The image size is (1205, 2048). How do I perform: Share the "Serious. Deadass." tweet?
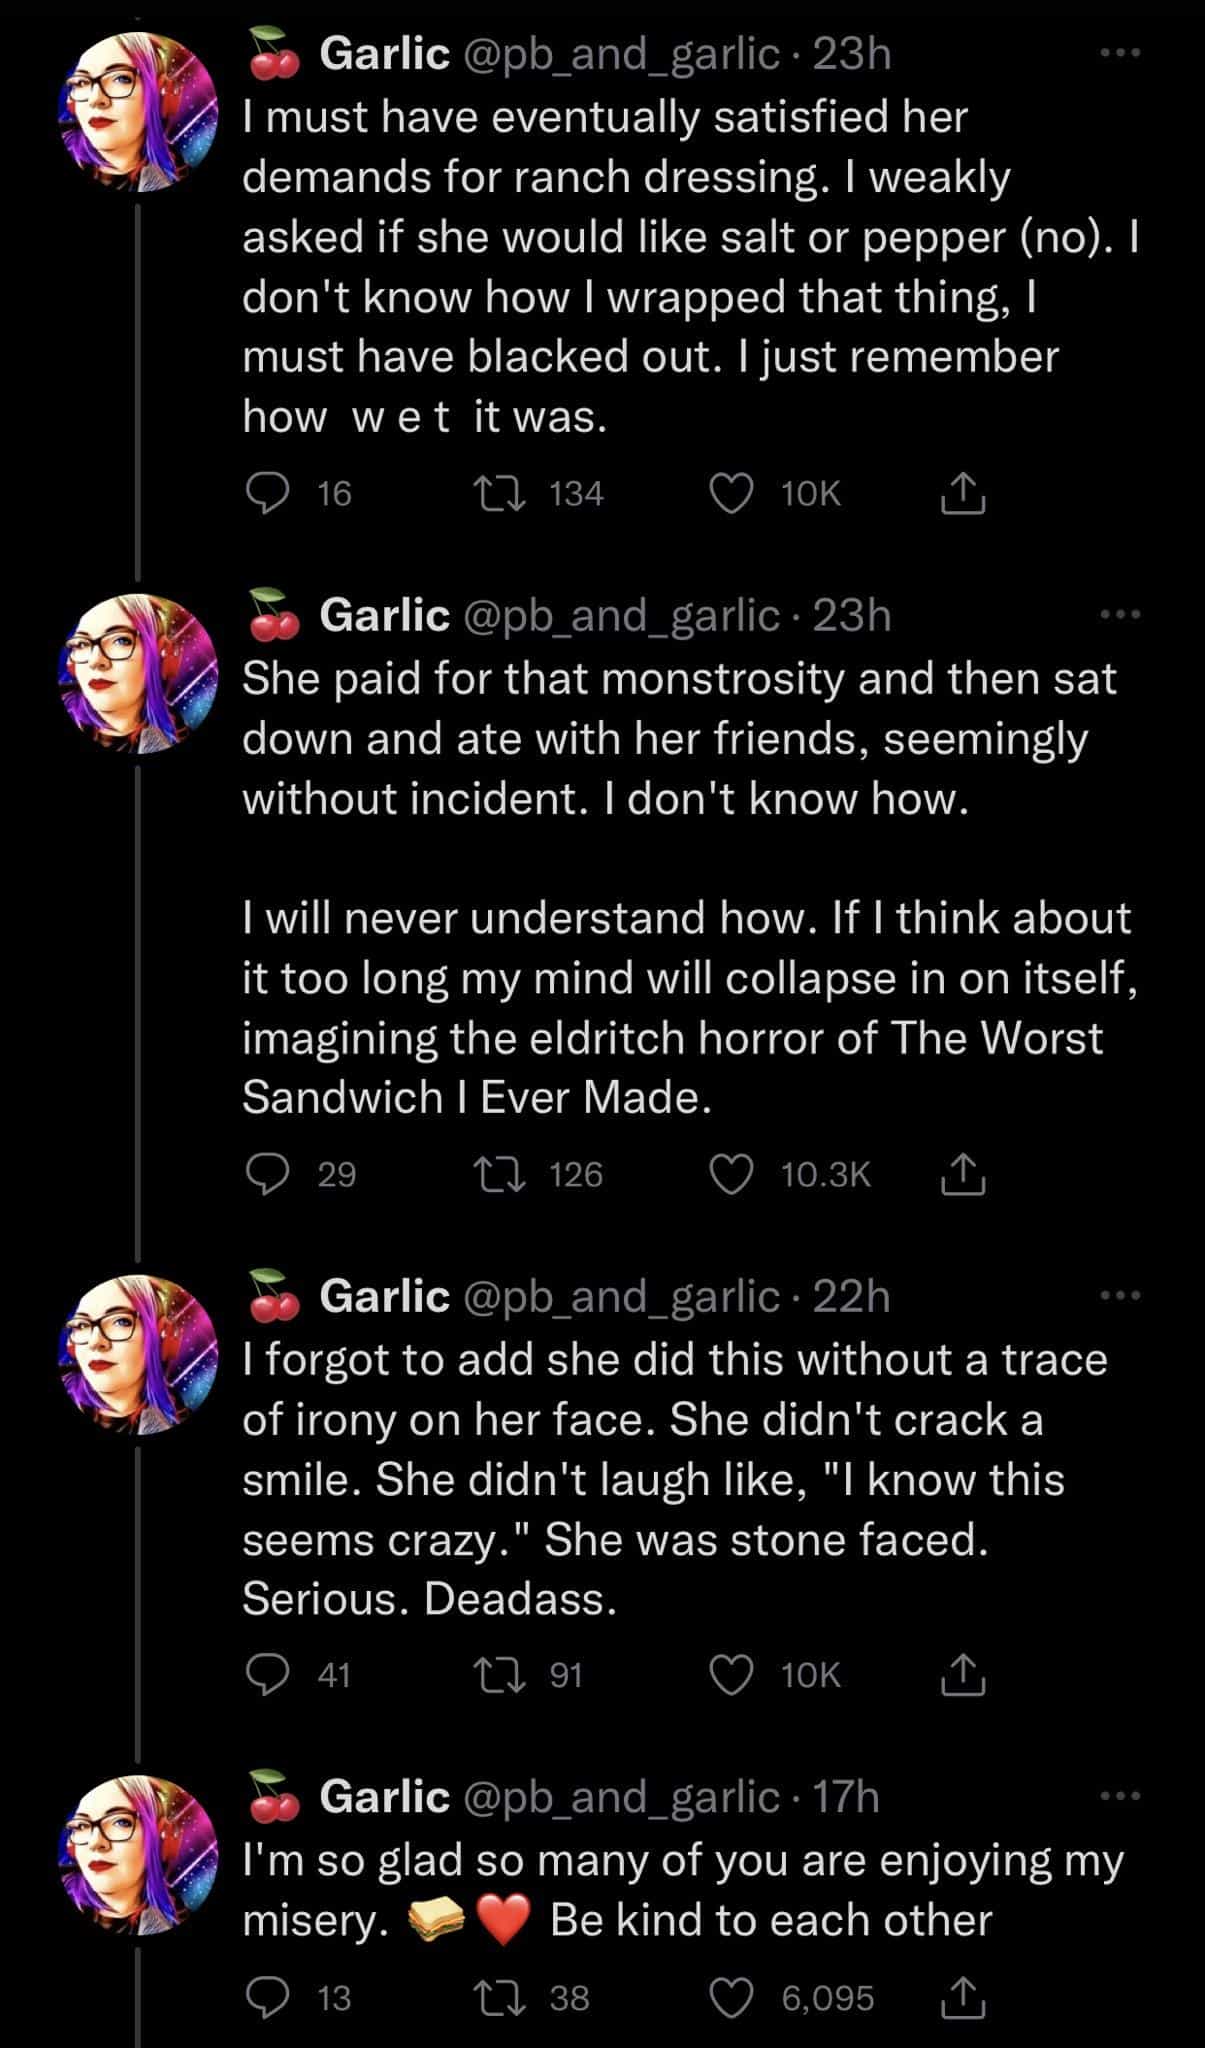963,1674
